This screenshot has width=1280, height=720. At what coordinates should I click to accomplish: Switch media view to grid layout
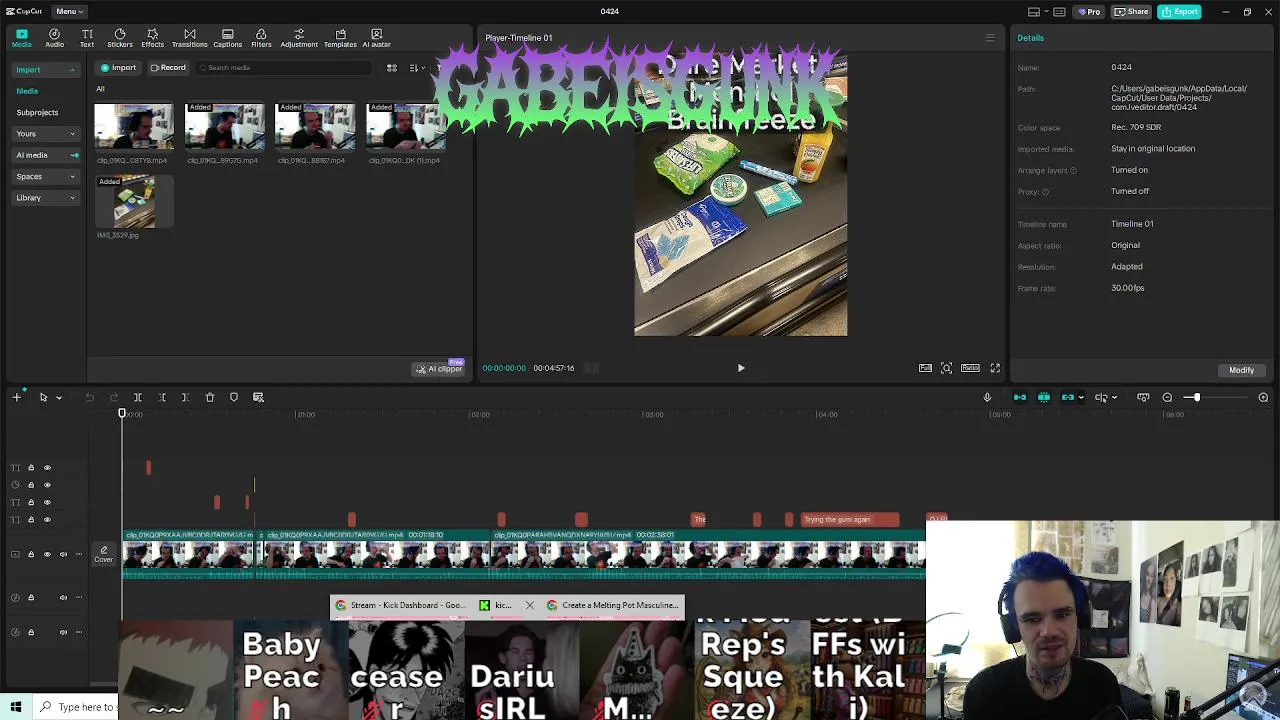(392, 68)
